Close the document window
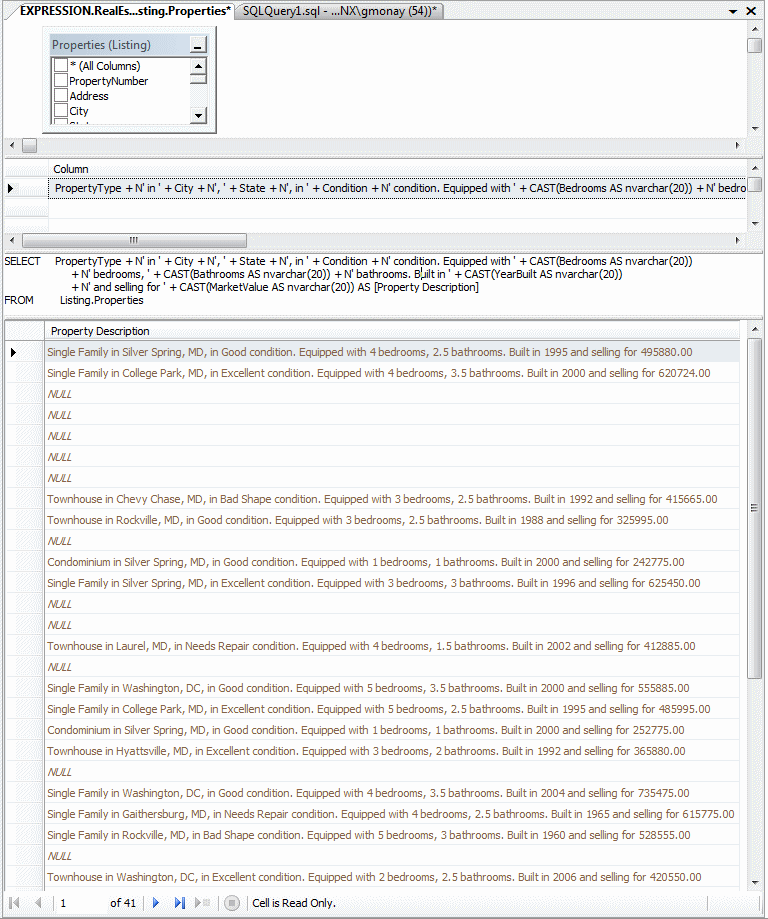Screen dimensions: 768x919 (751, 11)
